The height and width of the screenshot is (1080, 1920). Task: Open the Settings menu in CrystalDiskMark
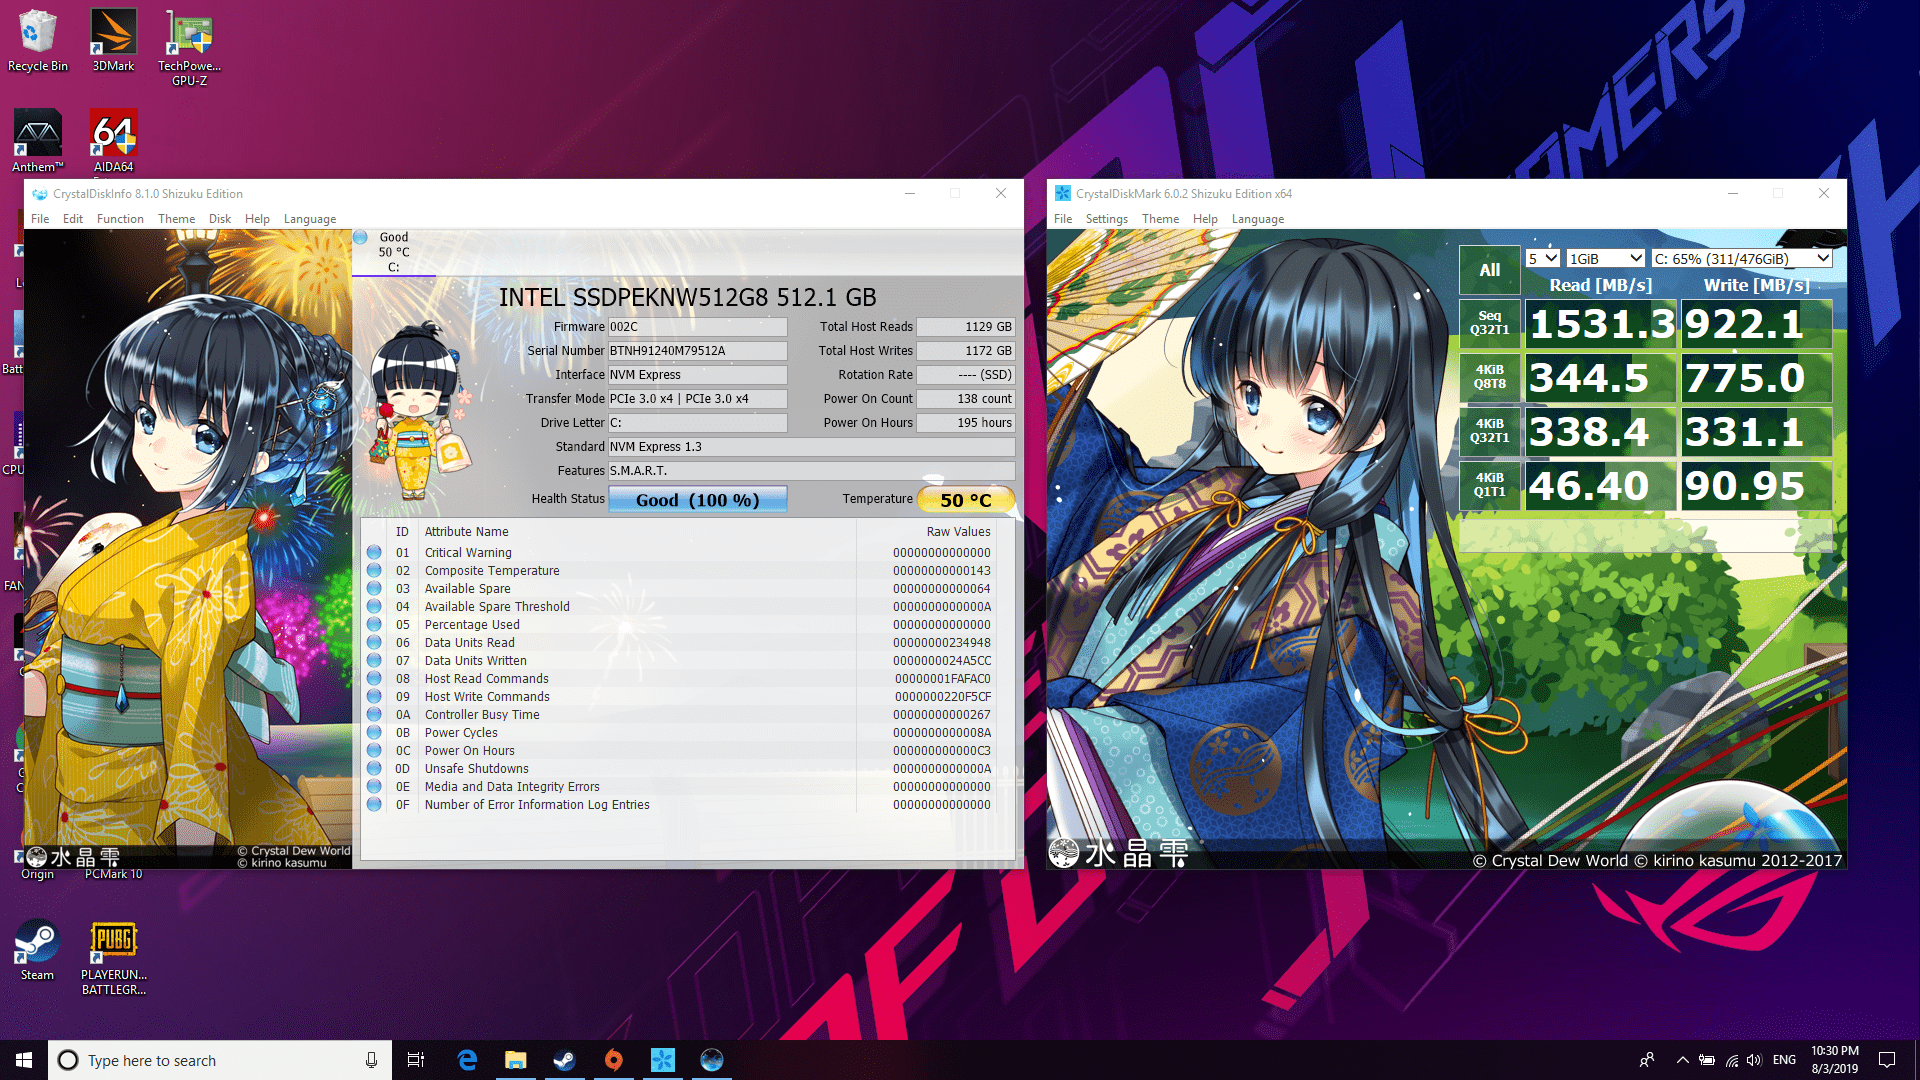point(1105,218)
